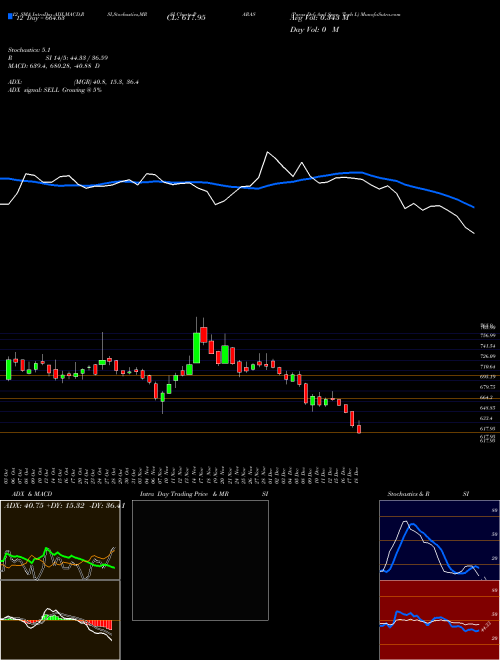Open the MACD histogram mini chart

tap(60, 620)
